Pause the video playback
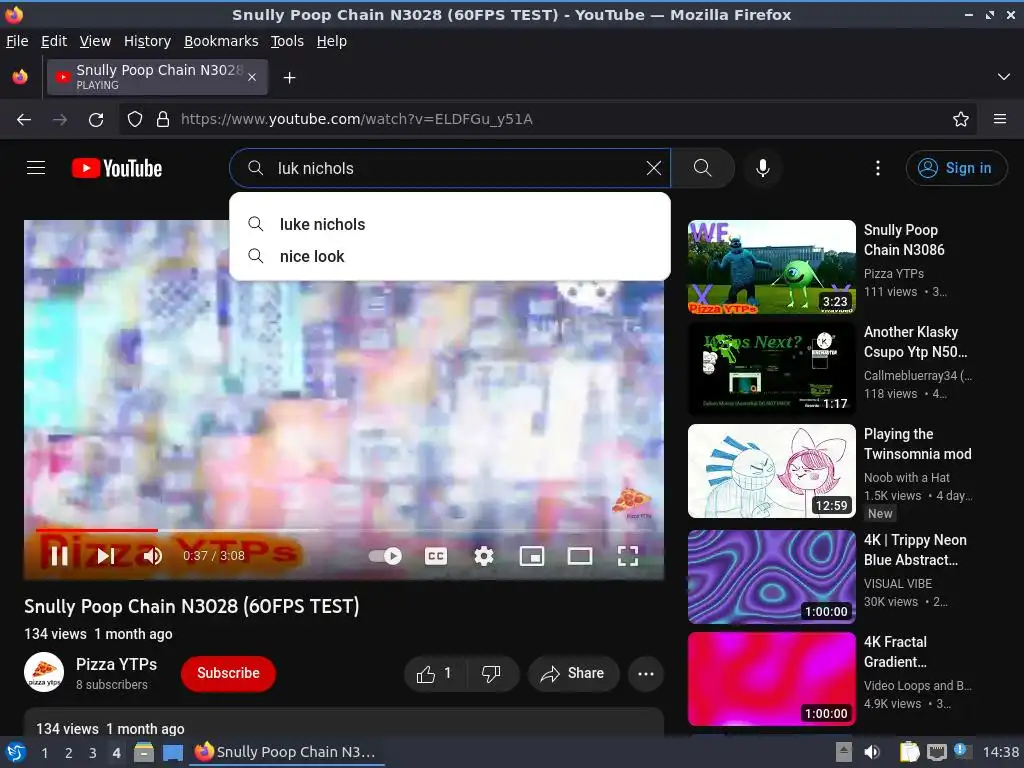This screenshot has height=768, width=1024. pyautogui.click(x=59, y=556)
